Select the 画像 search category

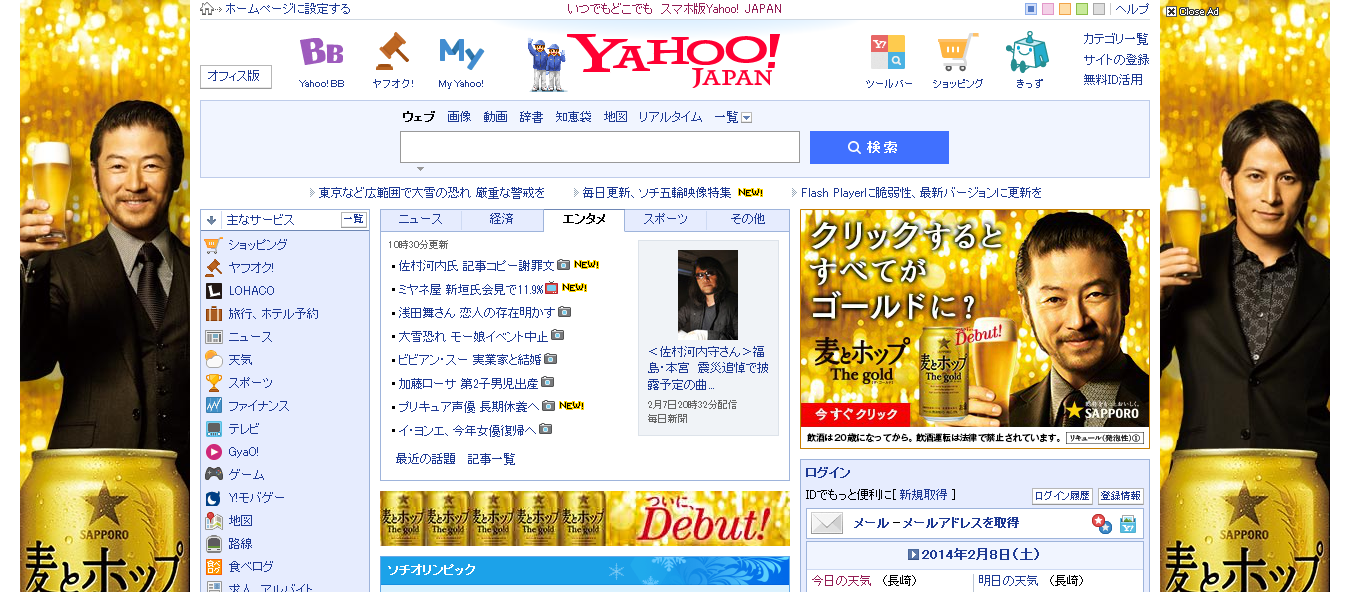[x=459, y=117]
